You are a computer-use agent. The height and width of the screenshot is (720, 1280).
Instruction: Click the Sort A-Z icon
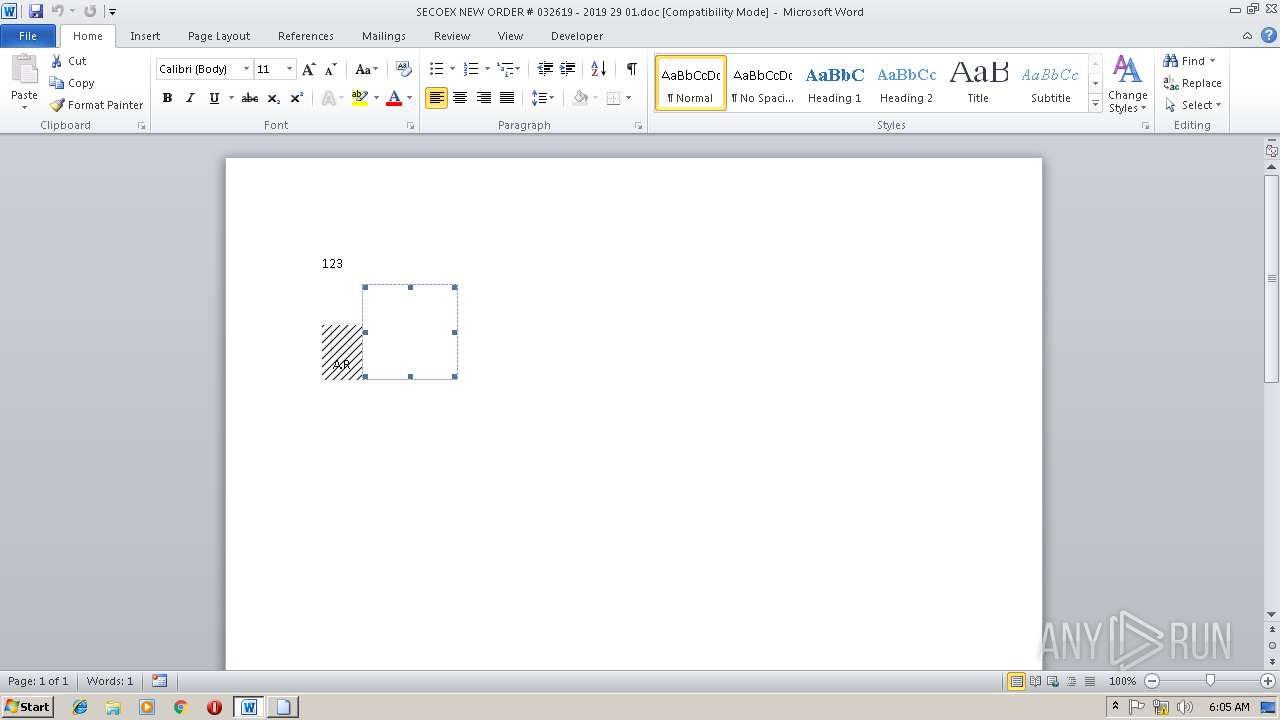[x=599, y=69]
